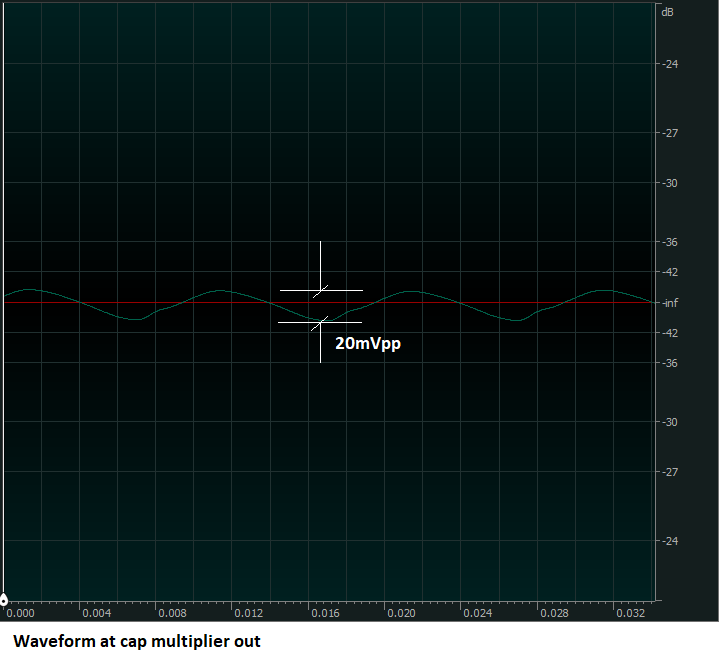Click the 0.012 time ruler label

coord(249,613)
